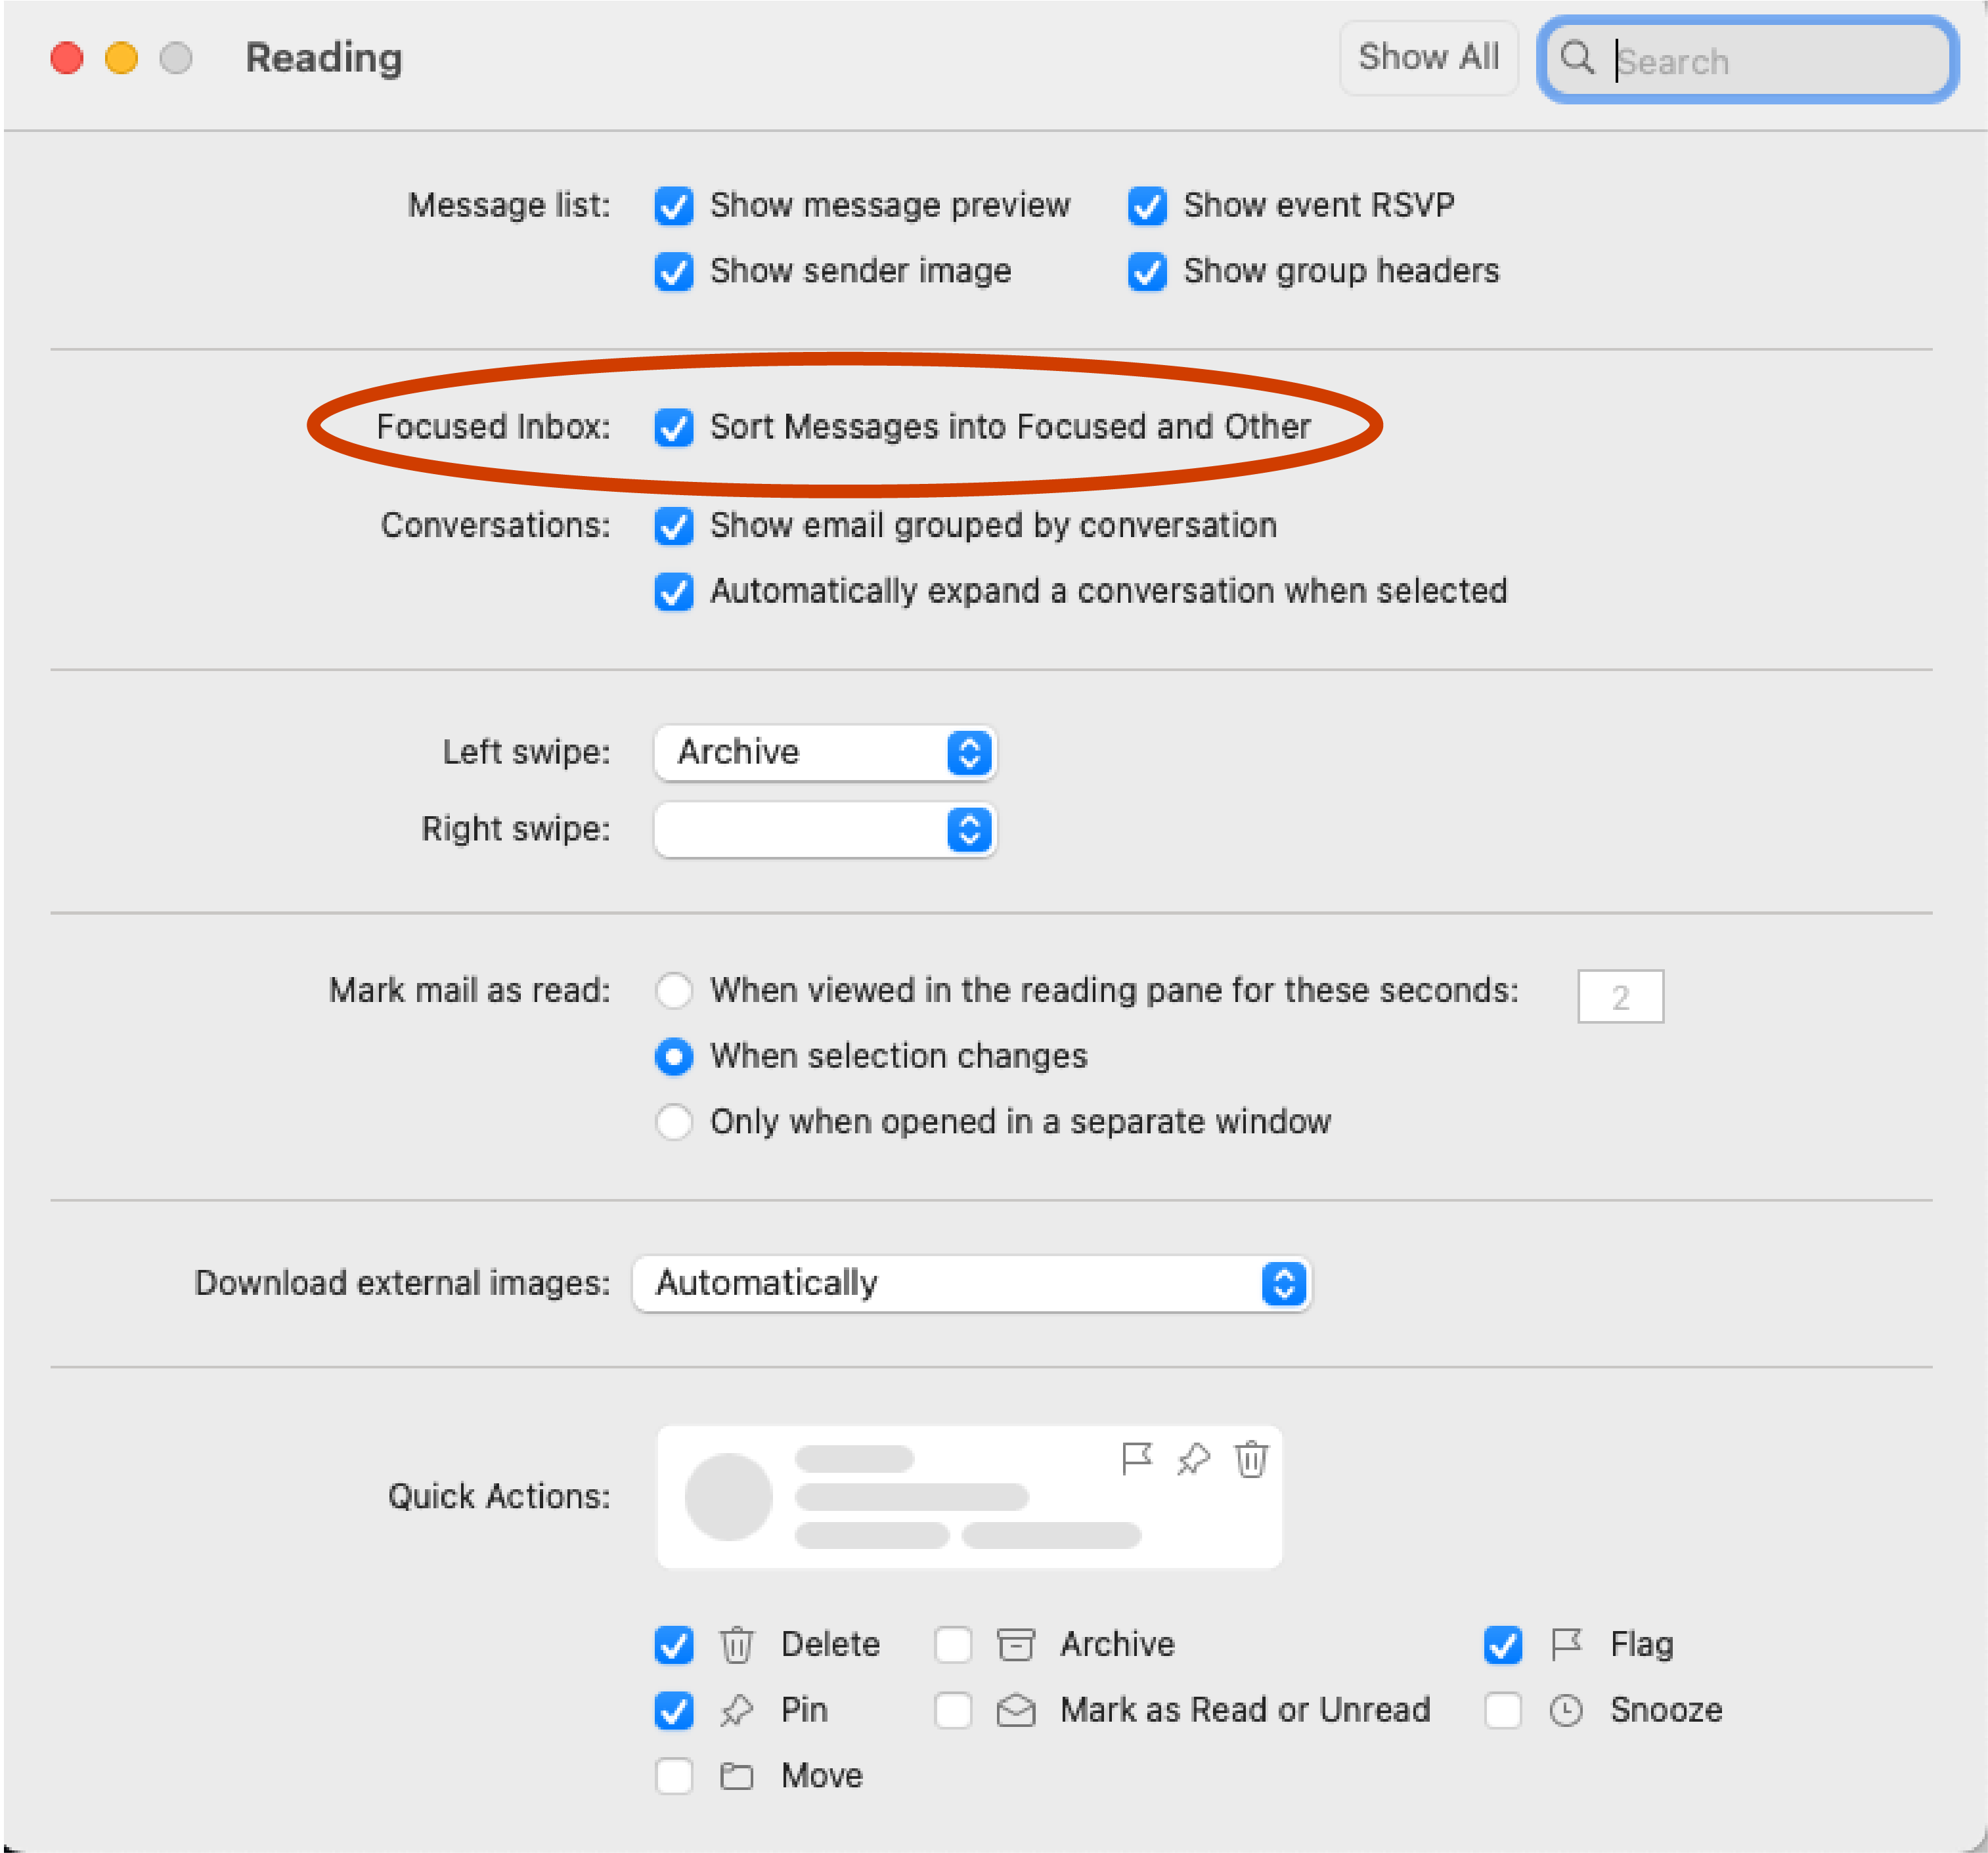This screenshot has width=1988, height=1853.
Task: Click the envelope icon beside Mark as Read or Unread
Action: coord(1016,1710)
